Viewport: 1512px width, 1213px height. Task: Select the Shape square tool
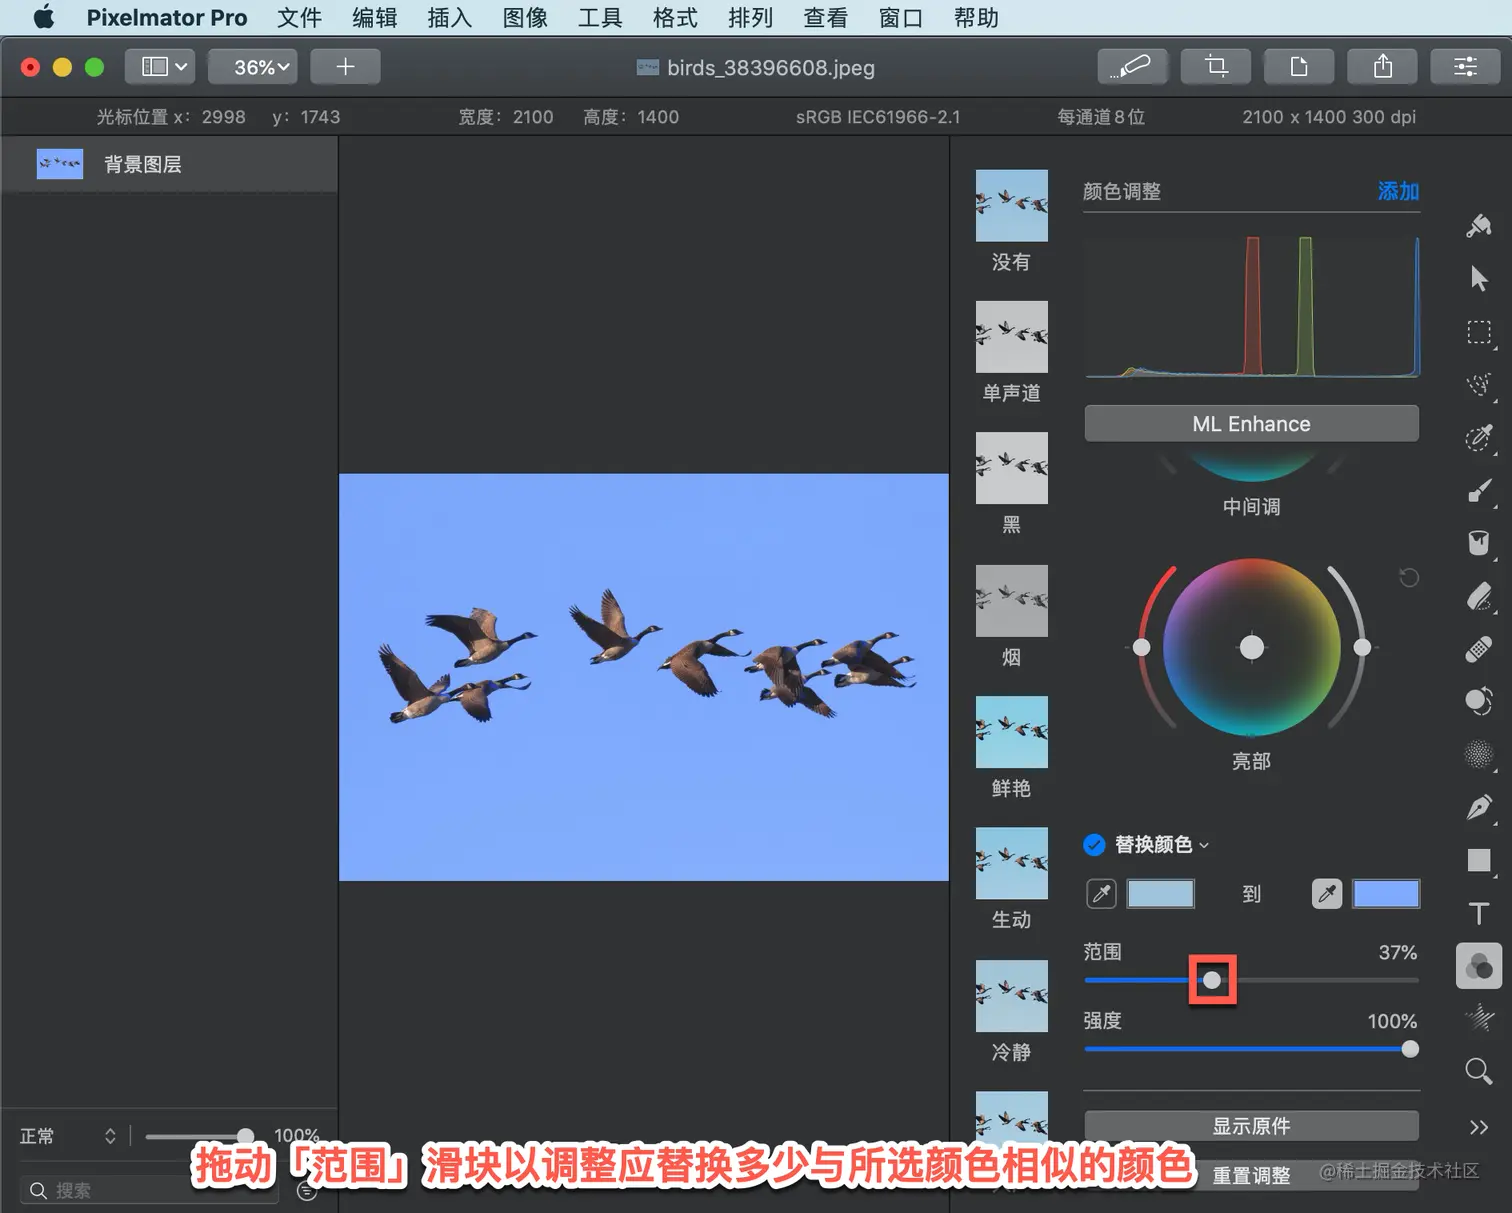pos(1479,860)
